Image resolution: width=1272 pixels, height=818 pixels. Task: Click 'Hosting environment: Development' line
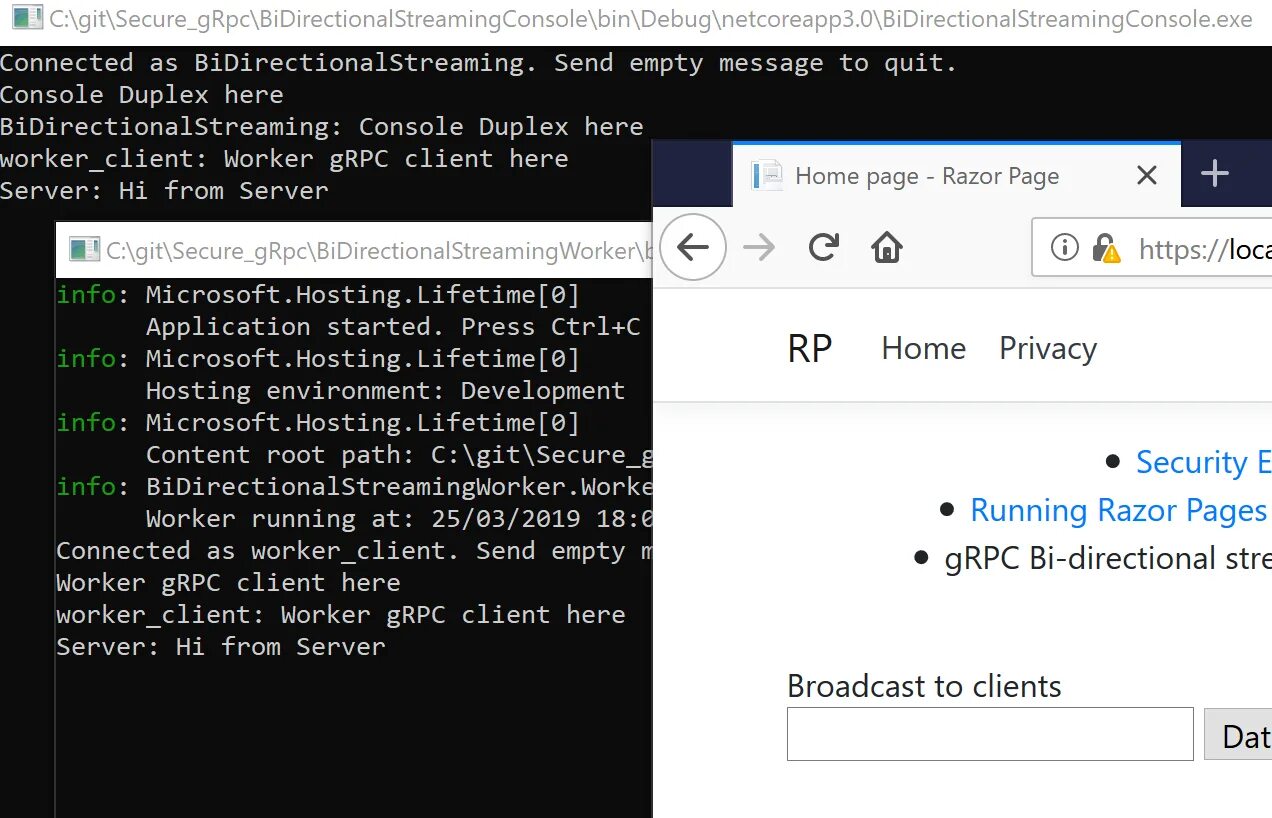click(385, 391)
